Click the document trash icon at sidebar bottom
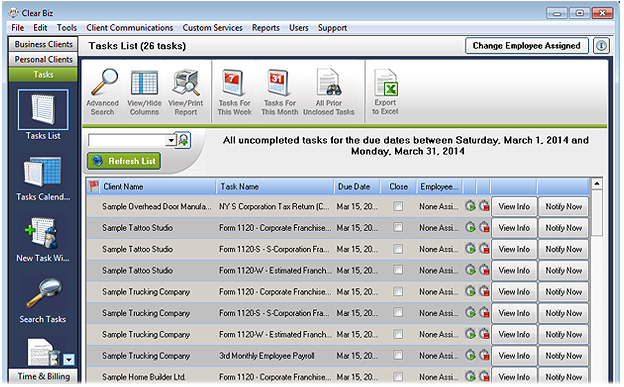The height and width of the screenshot is (387, 624). (x=44, y=353)
